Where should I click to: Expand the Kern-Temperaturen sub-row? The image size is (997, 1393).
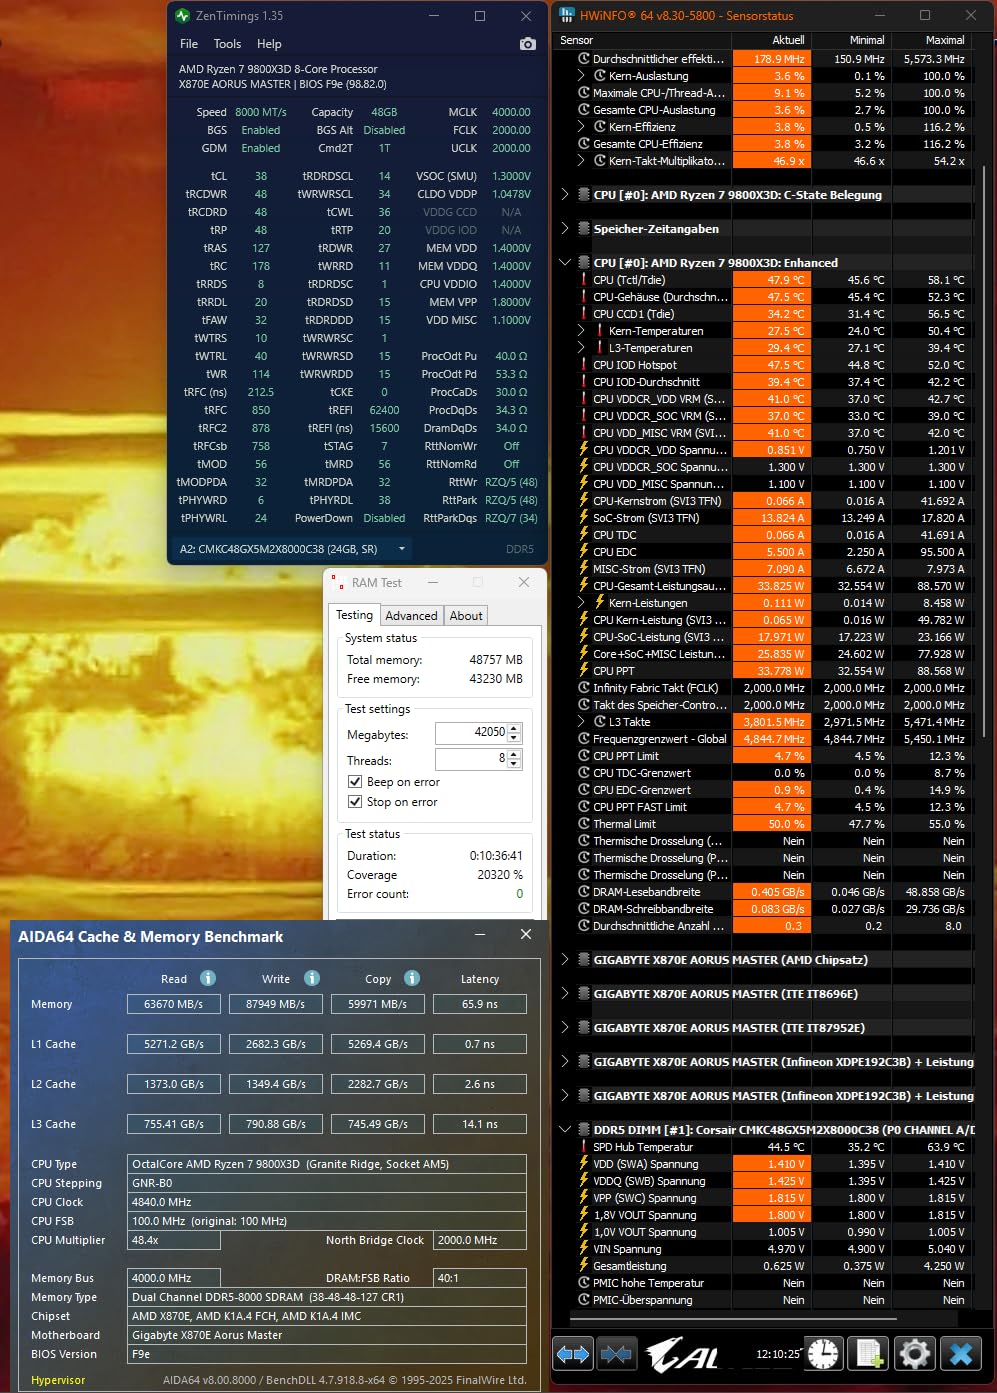pos(582,331)
